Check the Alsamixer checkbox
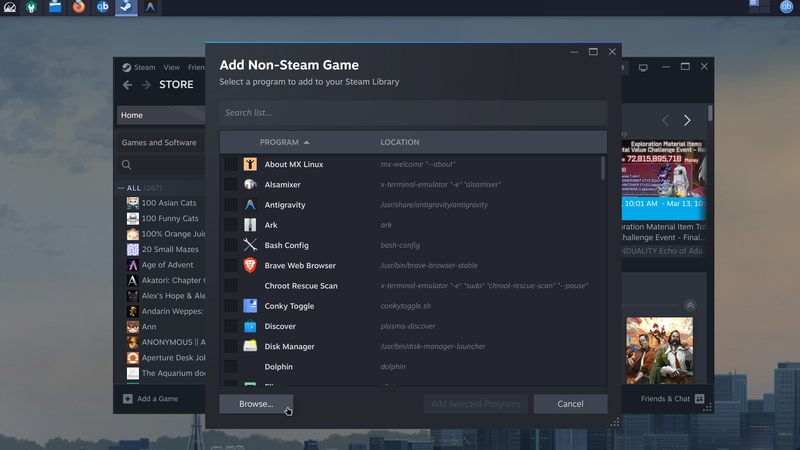 231,184
